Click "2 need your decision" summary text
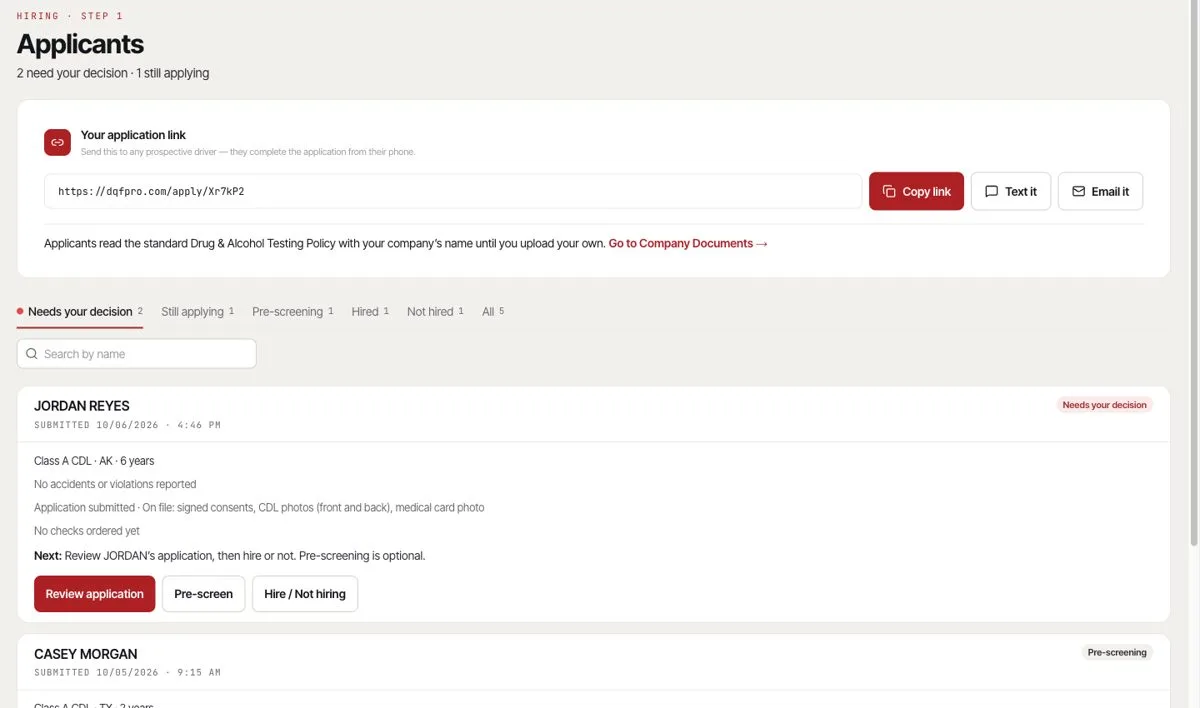This screenshot has height=708, width=1200. [x=72, y=73]
